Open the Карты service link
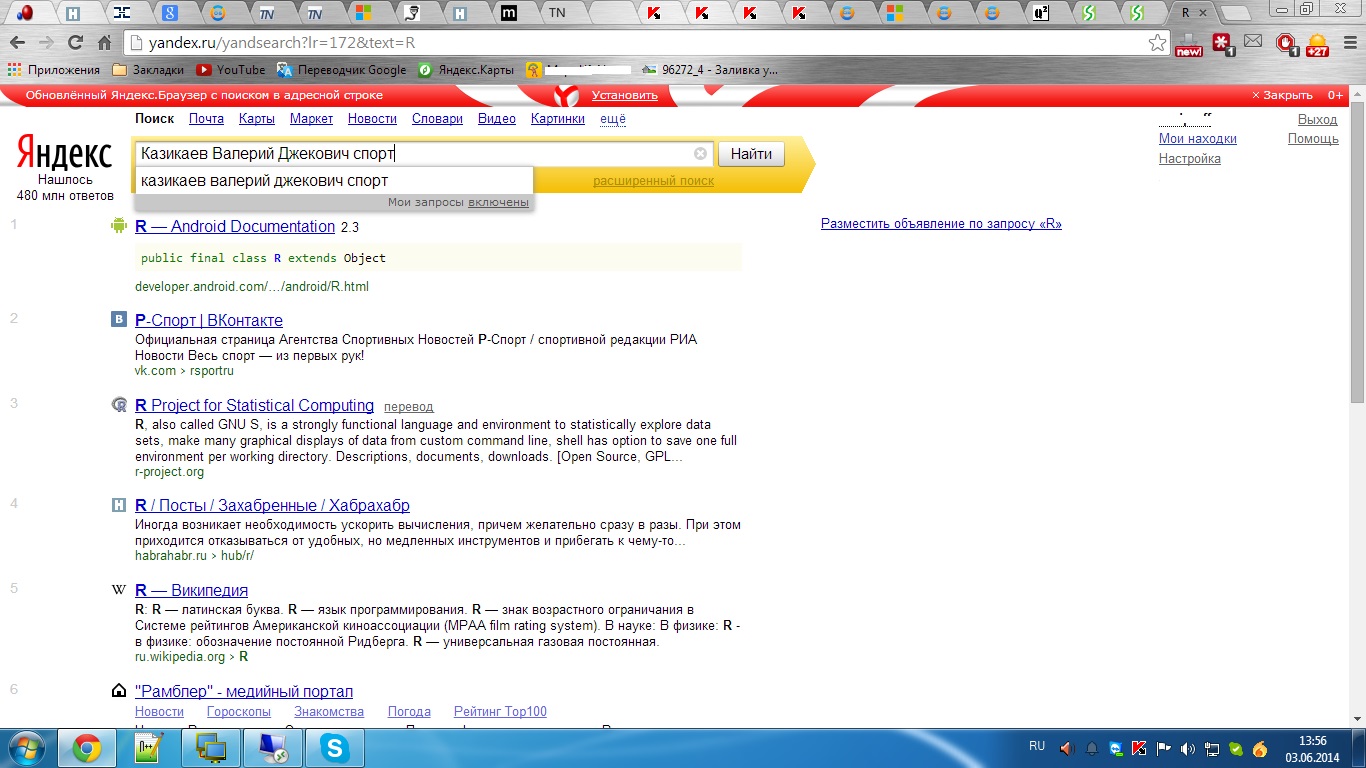The width and height of the screenshot is (1366, 768). point(257,118)
